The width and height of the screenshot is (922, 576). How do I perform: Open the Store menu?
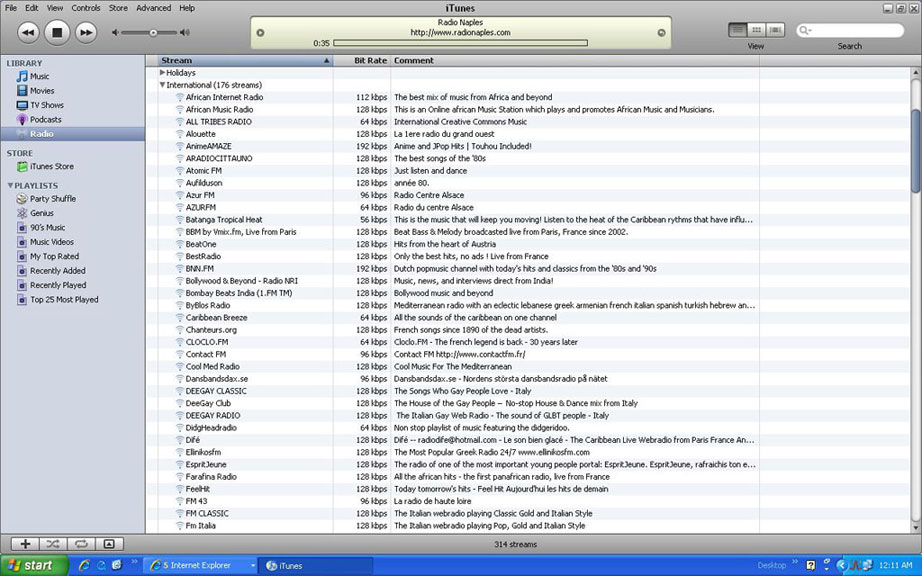point(118,8)
